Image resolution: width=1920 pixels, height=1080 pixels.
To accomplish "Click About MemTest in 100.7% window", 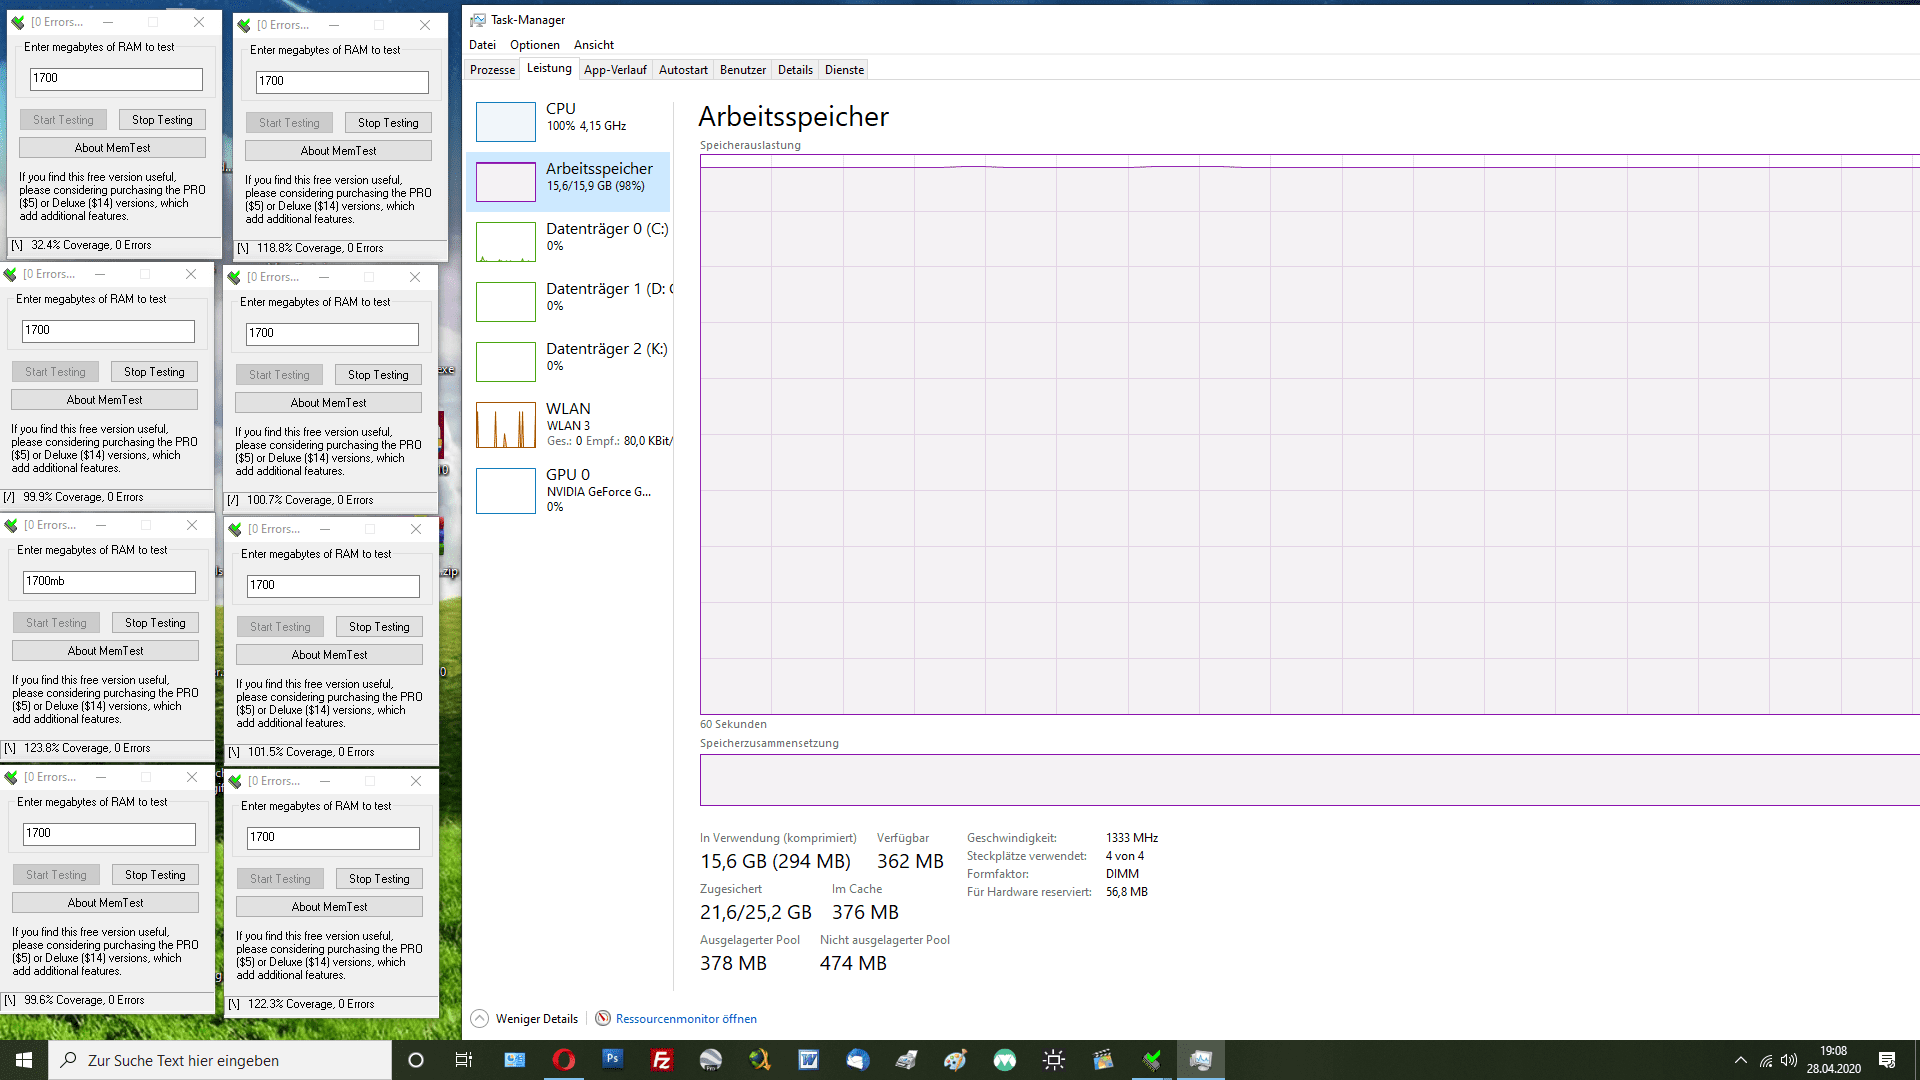I will [x=328, y=403].
